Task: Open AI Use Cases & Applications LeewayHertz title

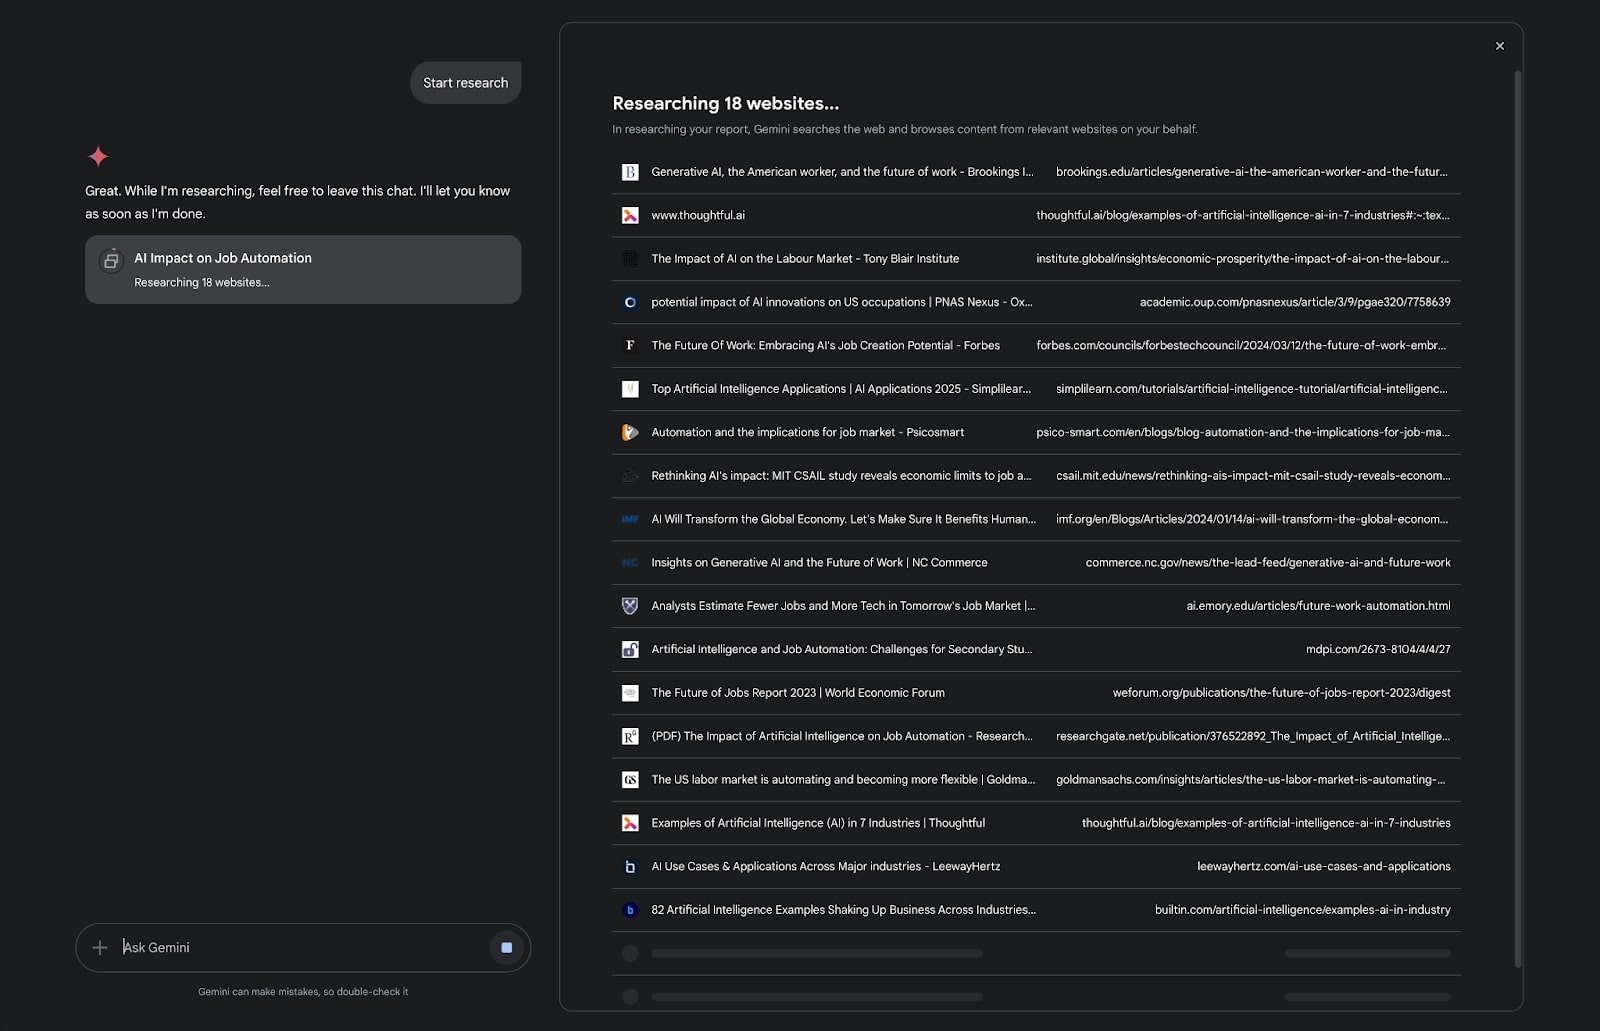Action: [x=825, y=867]
